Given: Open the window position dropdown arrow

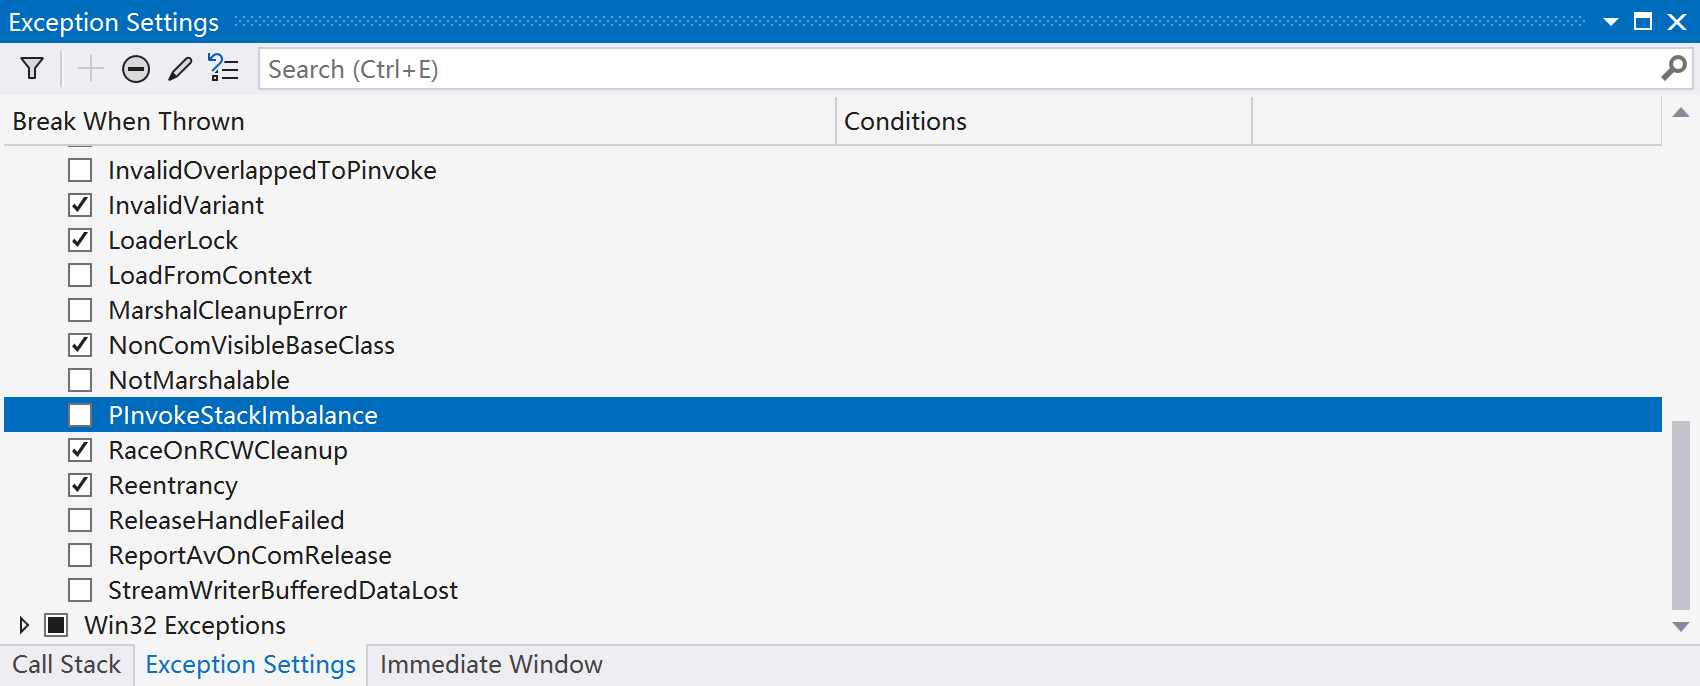Looking at the screenshot, I should (1611, 21).
